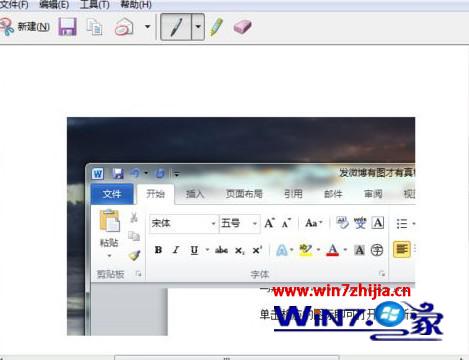This screenshot has width=469, height=360.
Task: Open the Undo history dropdown in Word
Action: 146,173
